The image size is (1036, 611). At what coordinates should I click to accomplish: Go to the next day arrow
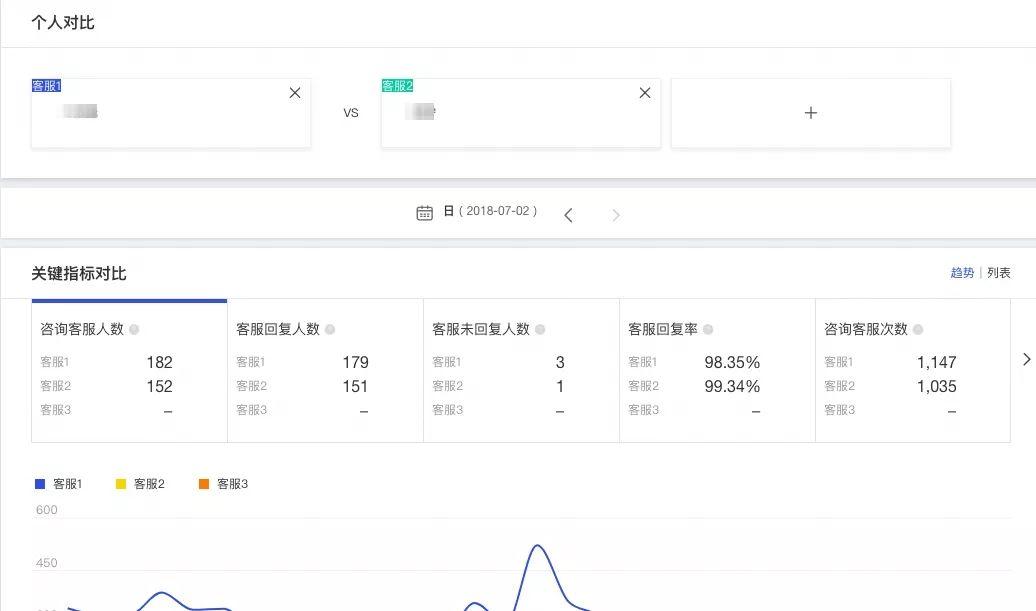coord(616,215)
